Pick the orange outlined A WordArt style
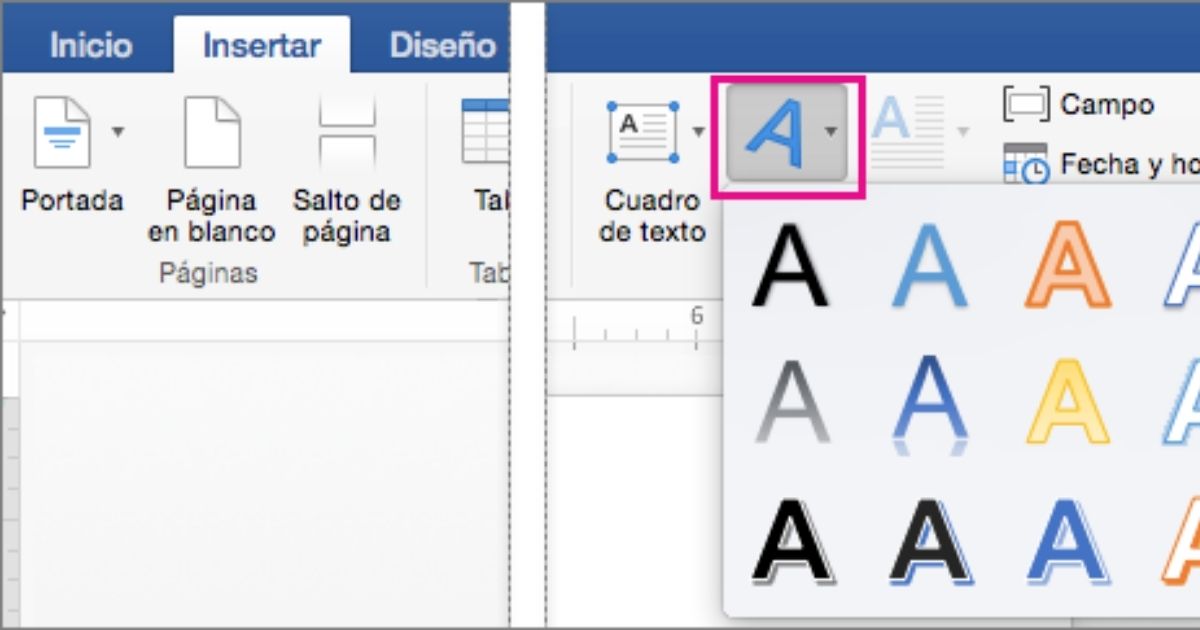The image size is (1200, 630). [x=1067, y=266]
